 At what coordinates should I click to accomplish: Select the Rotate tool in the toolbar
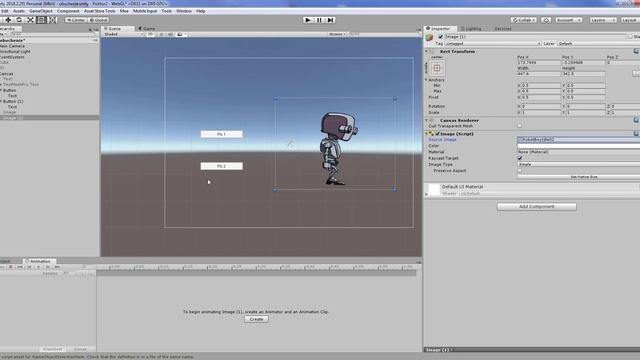click(x=19, y=20)
